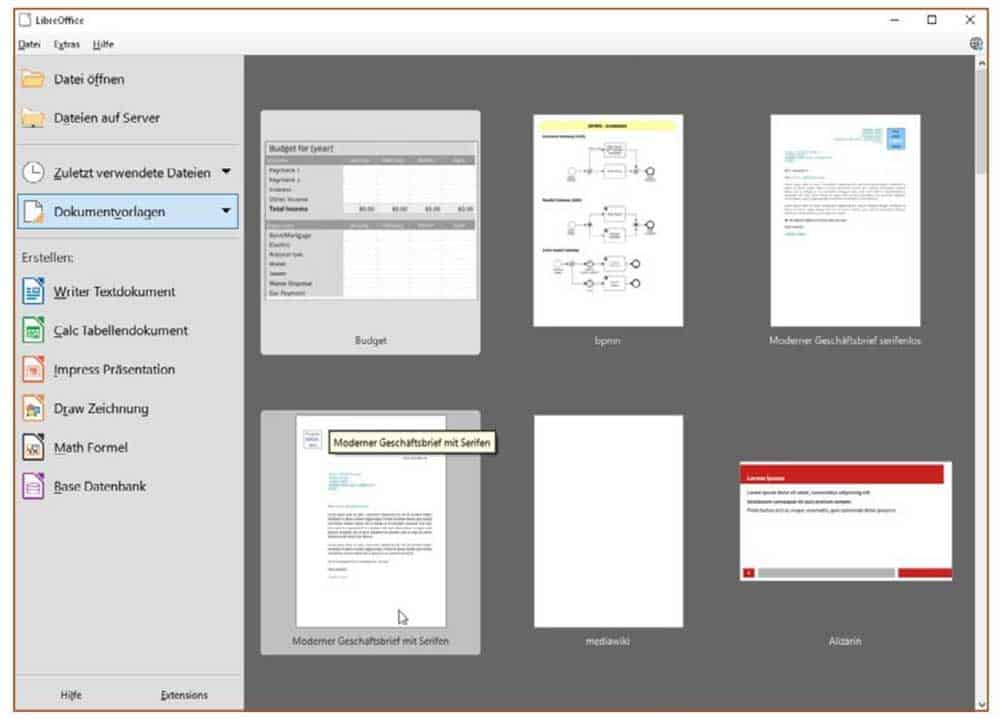Create a Draw Zeichnung
1000x718 pixels.
coord(128,408)
